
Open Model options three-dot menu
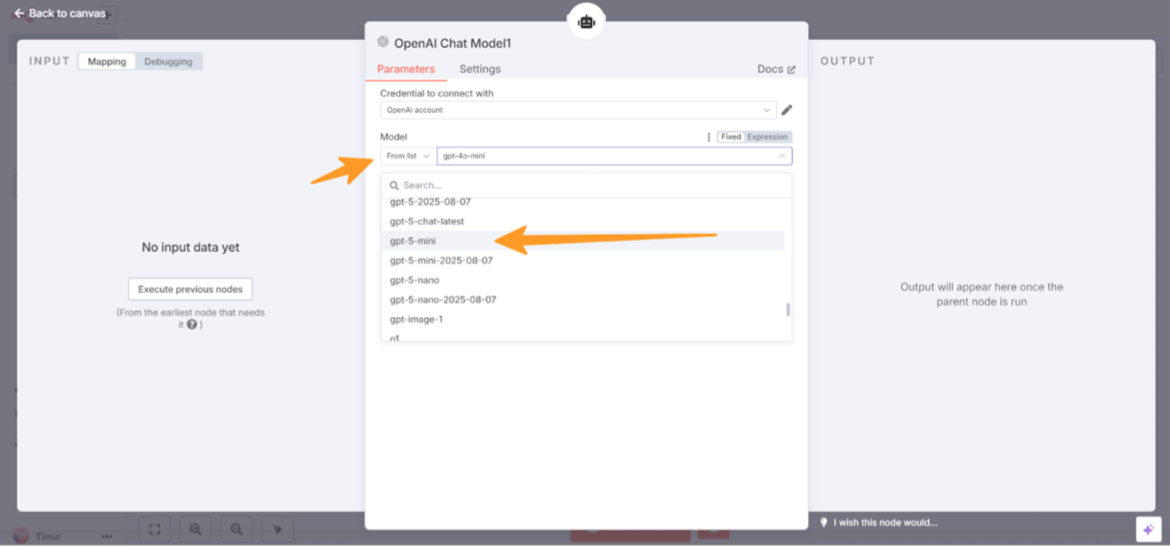point(708,137)
